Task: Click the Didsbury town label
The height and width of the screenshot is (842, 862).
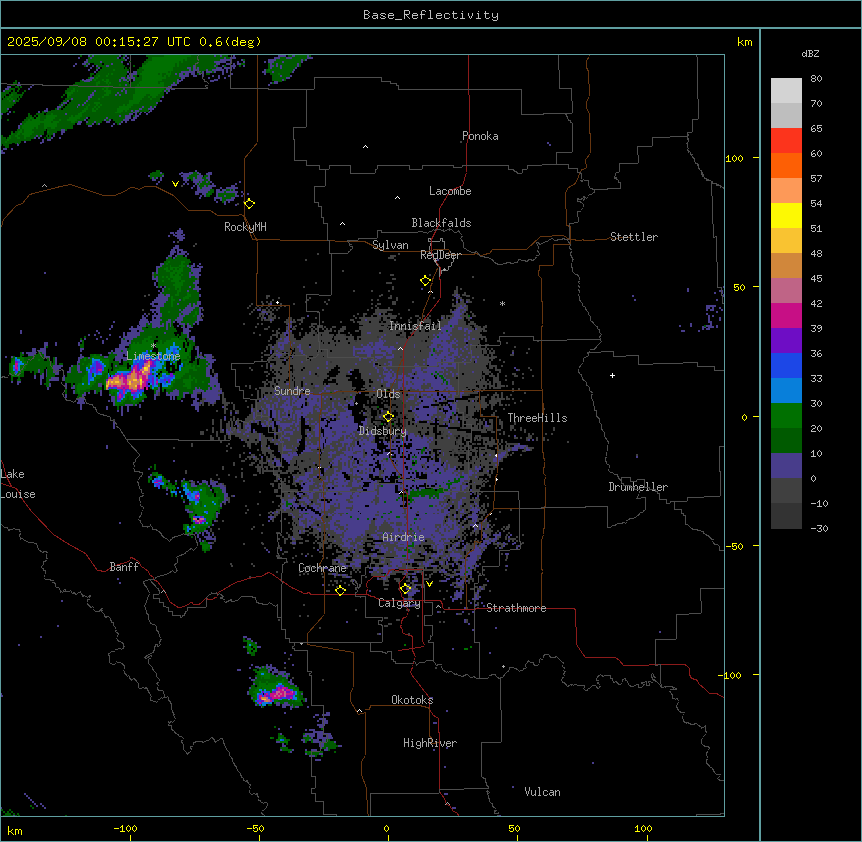Action: (383, 431)
